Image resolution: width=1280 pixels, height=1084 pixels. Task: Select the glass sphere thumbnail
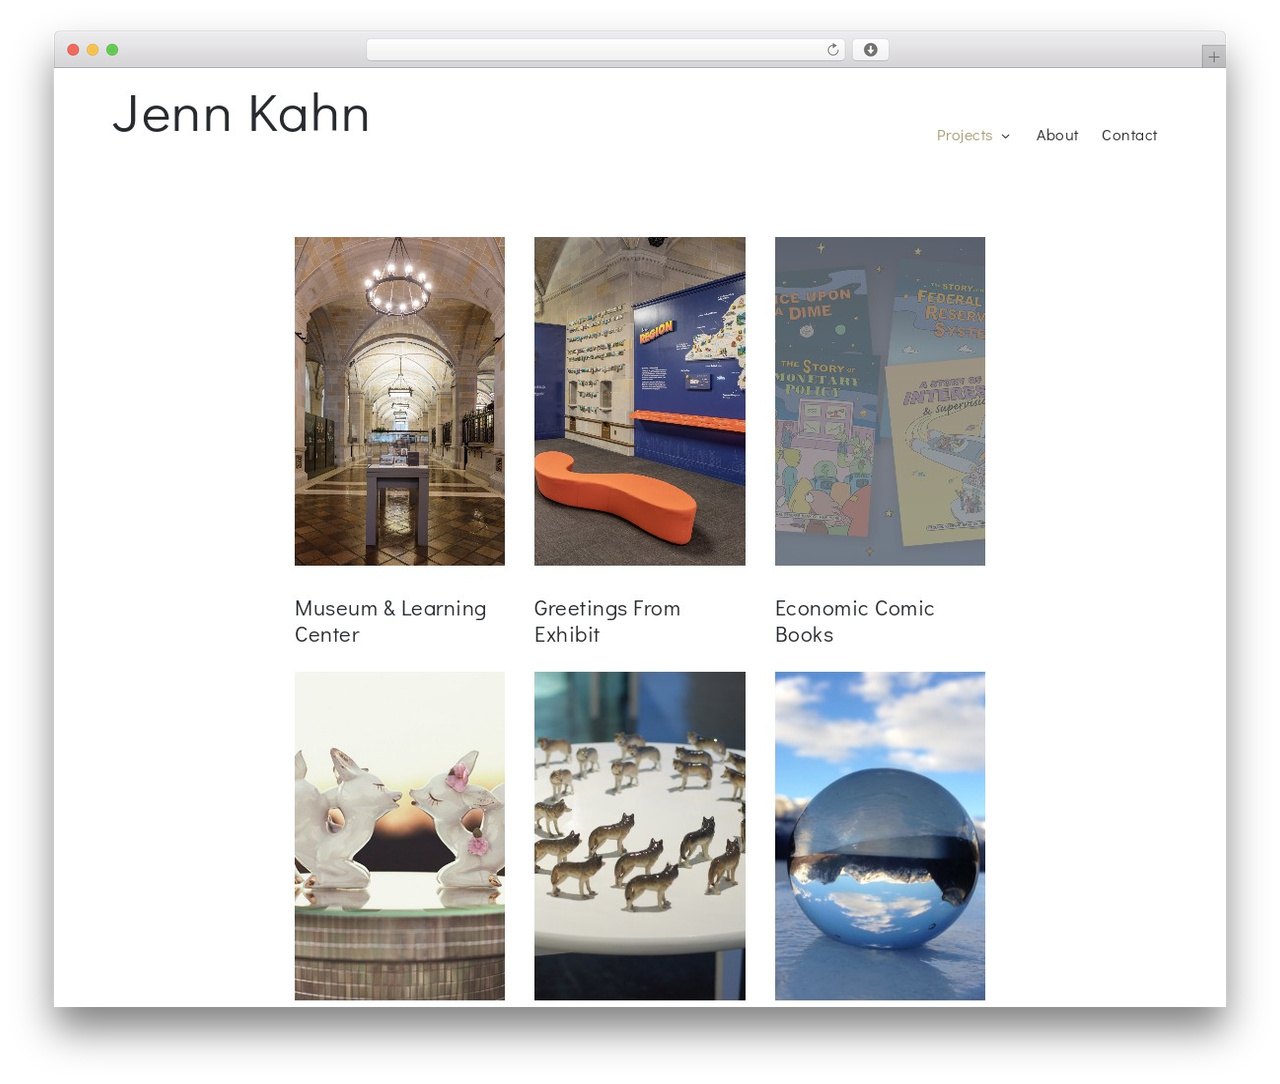click(880, 836)
